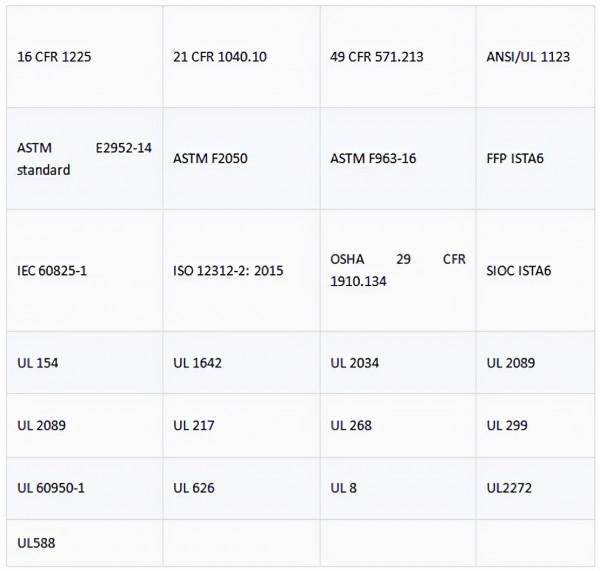Click the 16 CFR 1225 cell
This screenshot has height=571, width=600.
[53, 57]
